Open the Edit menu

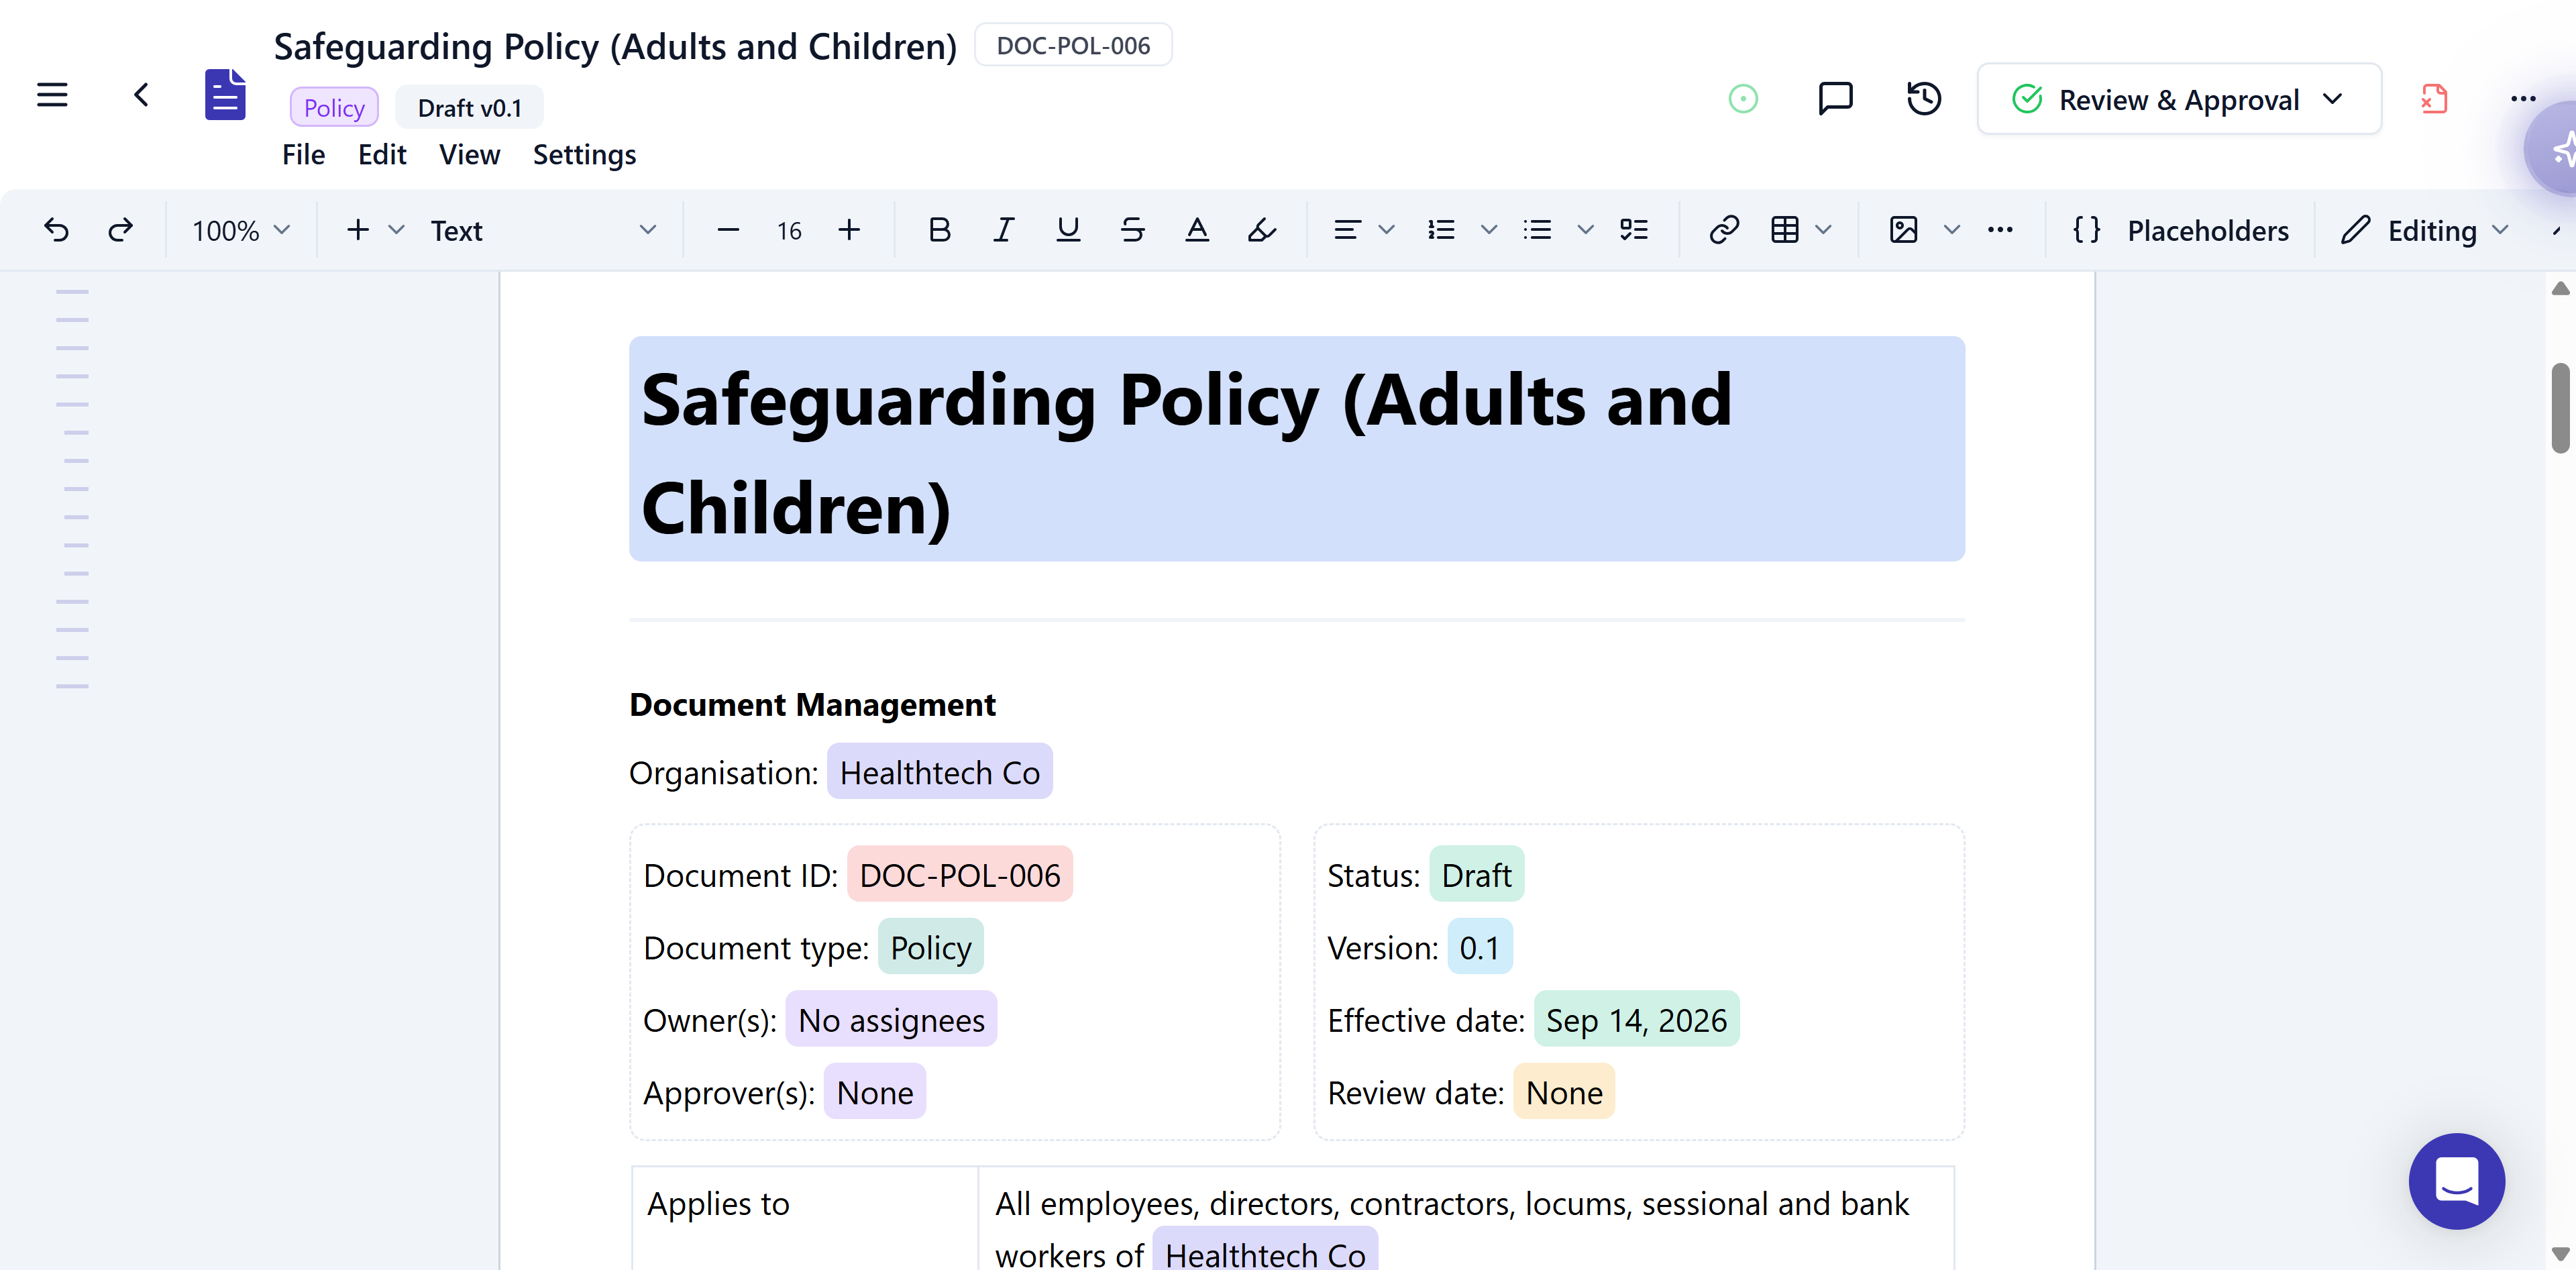(x=382, y=154)
